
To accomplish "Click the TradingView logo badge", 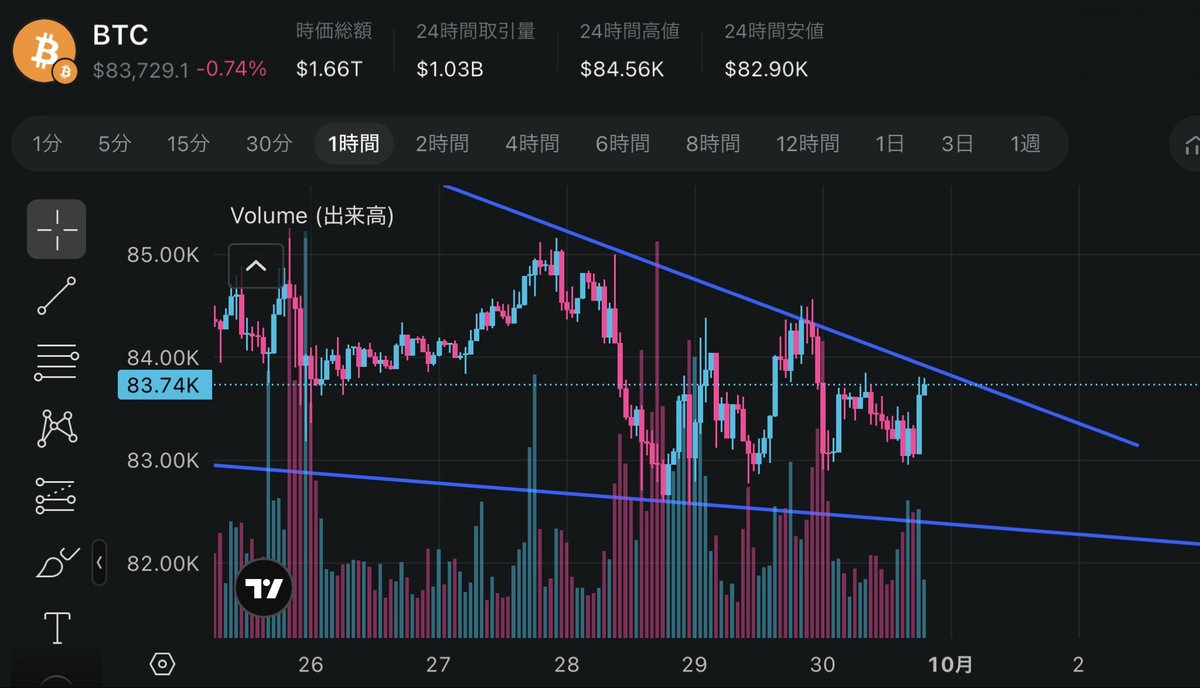I will pos(264,588).
